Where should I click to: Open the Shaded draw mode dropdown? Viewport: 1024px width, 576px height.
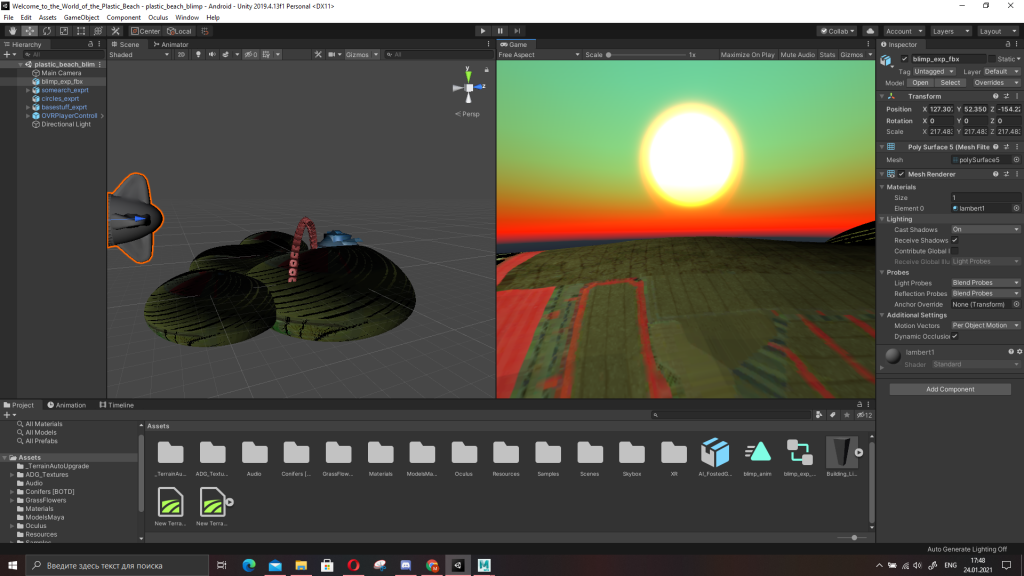click(x=139, y=55)
